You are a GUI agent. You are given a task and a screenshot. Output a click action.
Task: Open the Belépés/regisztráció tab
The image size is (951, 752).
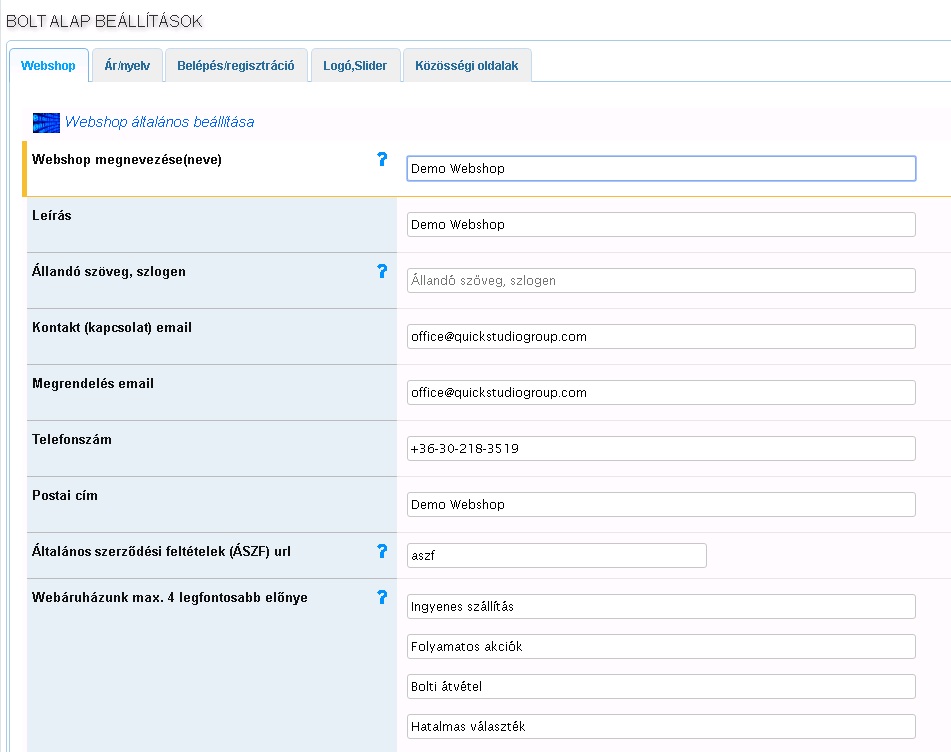[236, 65]
